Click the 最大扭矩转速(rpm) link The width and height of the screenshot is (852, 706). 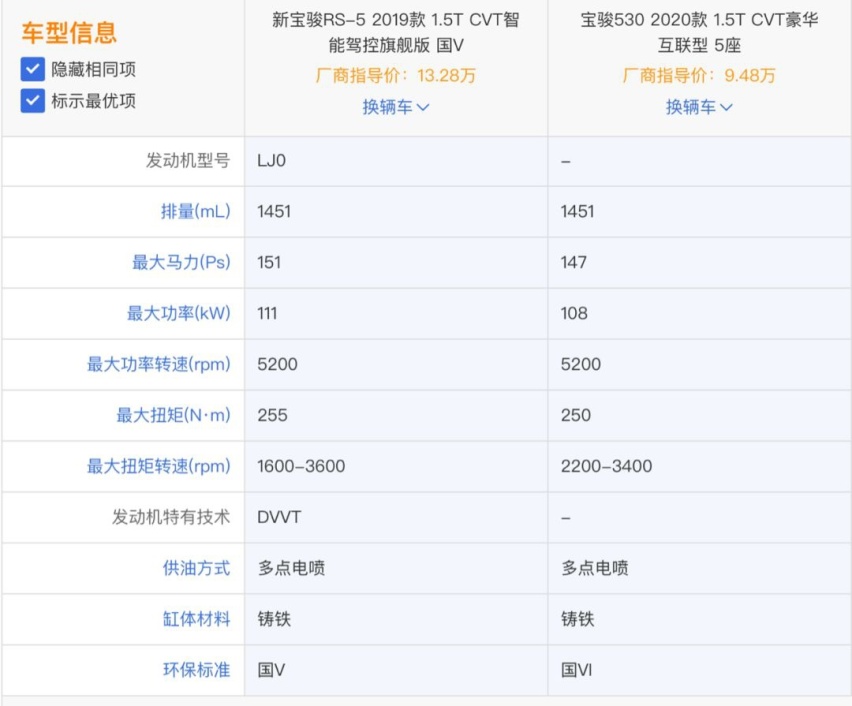[x=159, y=466]
